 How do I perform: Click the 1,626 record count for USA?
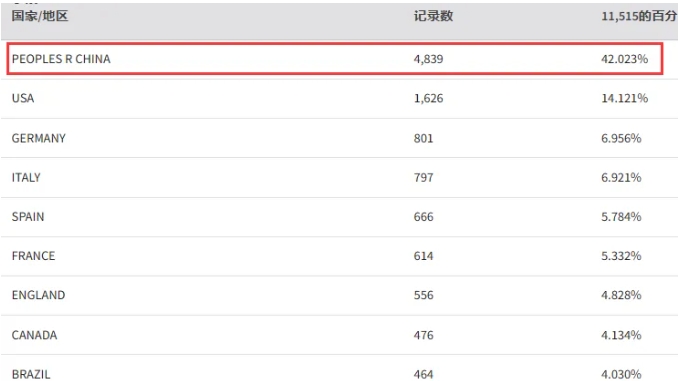point(428,98)
